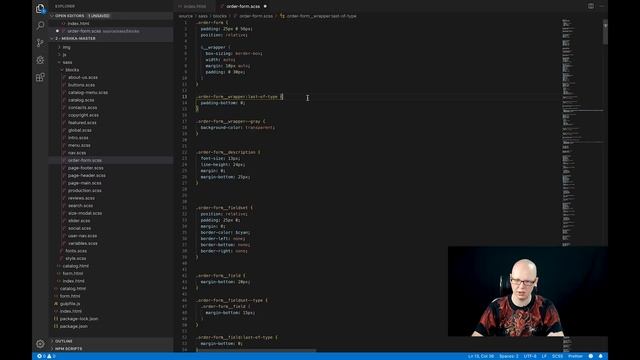Image resolution: width=640 pixels, height=360 pixels.
Task: Open the Explorer view in activity bar
Action: pos(40,9)
